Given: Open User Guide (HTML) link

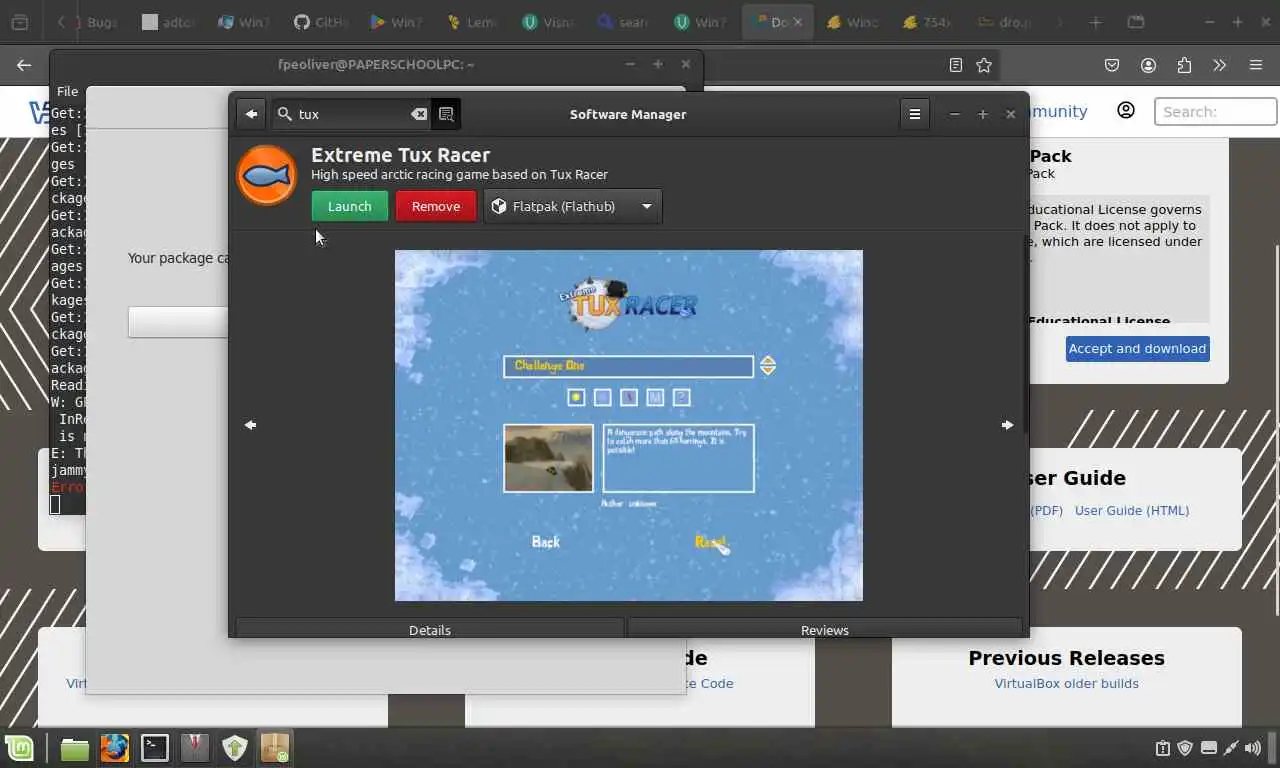Looking at the screenshot, I should click(1132, 510).
